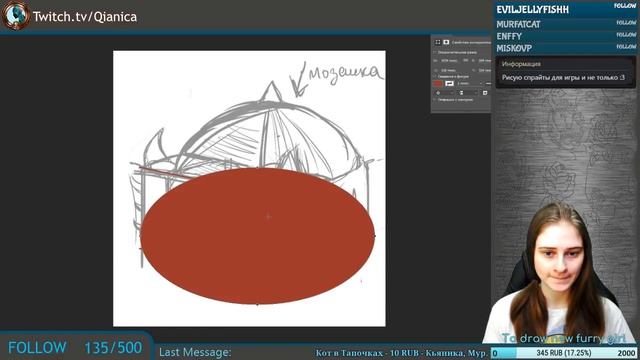
Task: Open the red fill color swatch in Properties panel
Action: pos(438,83)
